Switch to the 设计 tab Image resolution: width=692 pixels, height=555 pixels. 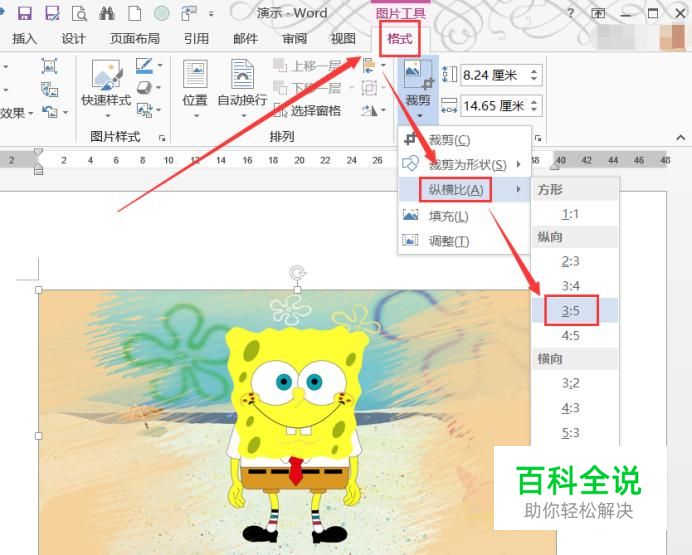point(73,39)
